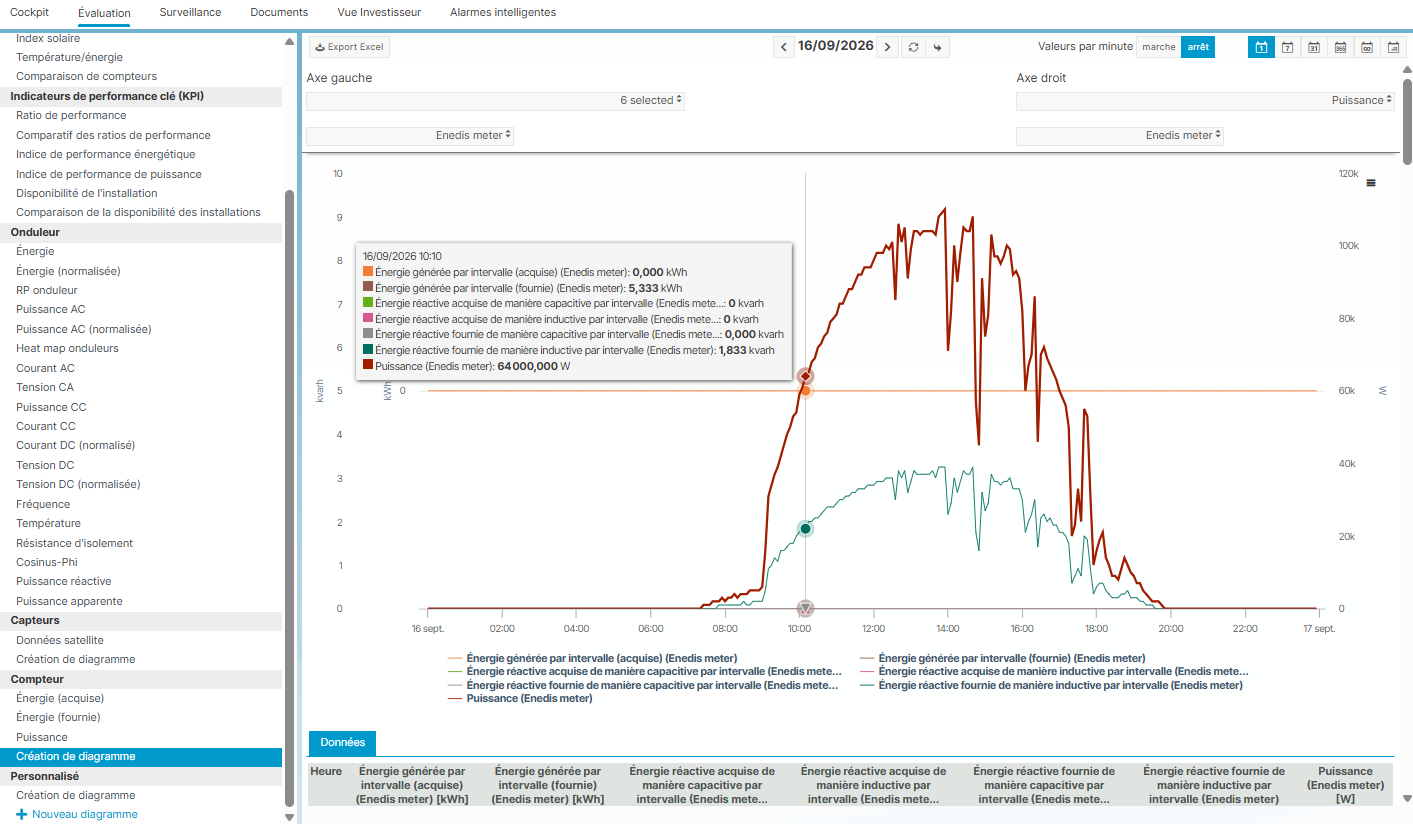Open the Vue Investisseur tab
Viewport: 1413px width, 824px height.
pos(379,12)
